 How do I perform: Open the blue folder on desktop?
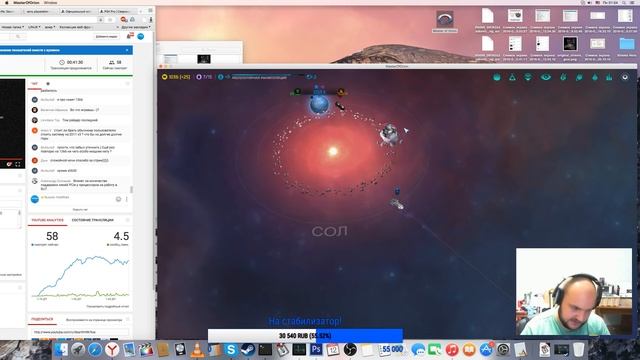(x=627, y=44)
